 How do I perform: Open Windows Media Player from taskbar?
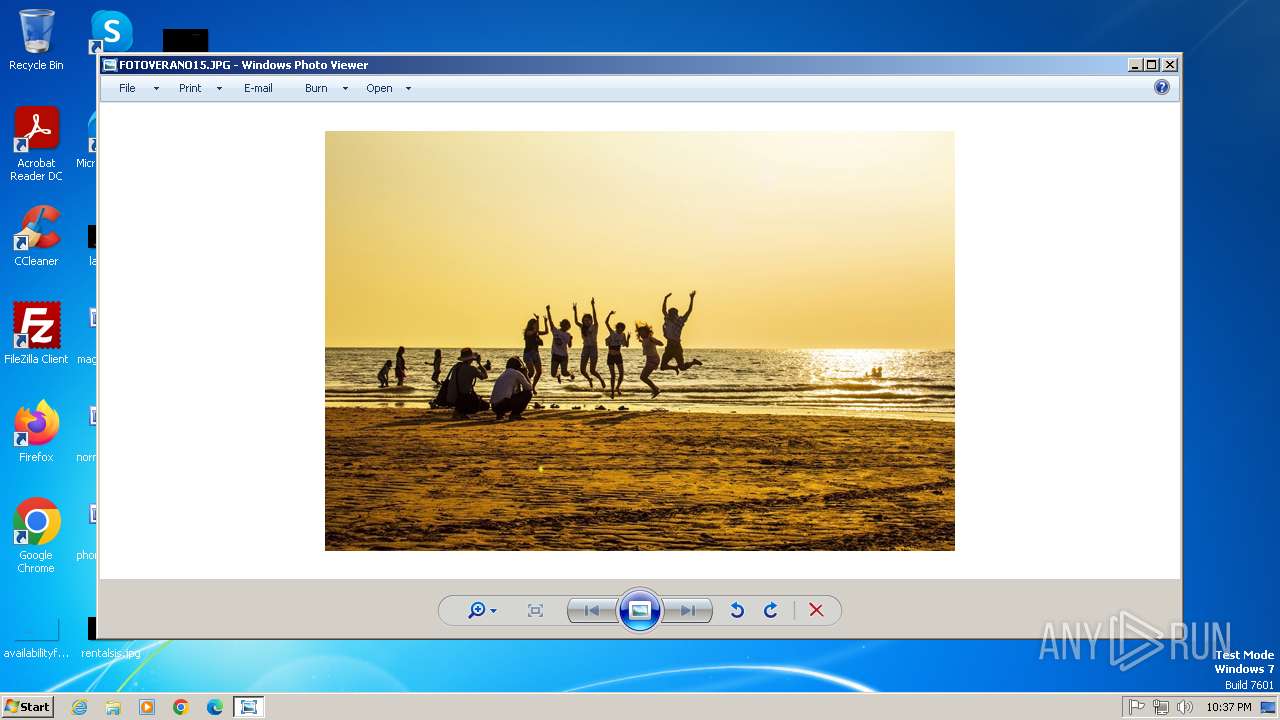point(147,707)
